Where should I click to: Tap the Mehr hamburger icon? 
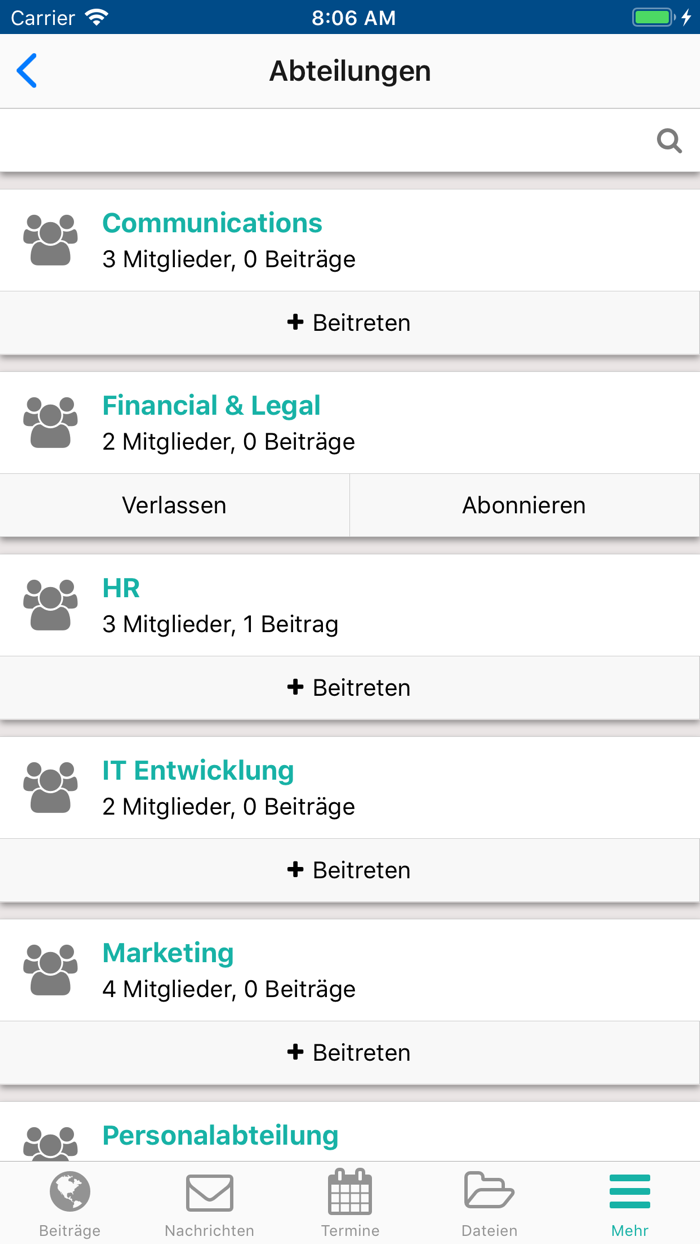[x=629, y=1191]
